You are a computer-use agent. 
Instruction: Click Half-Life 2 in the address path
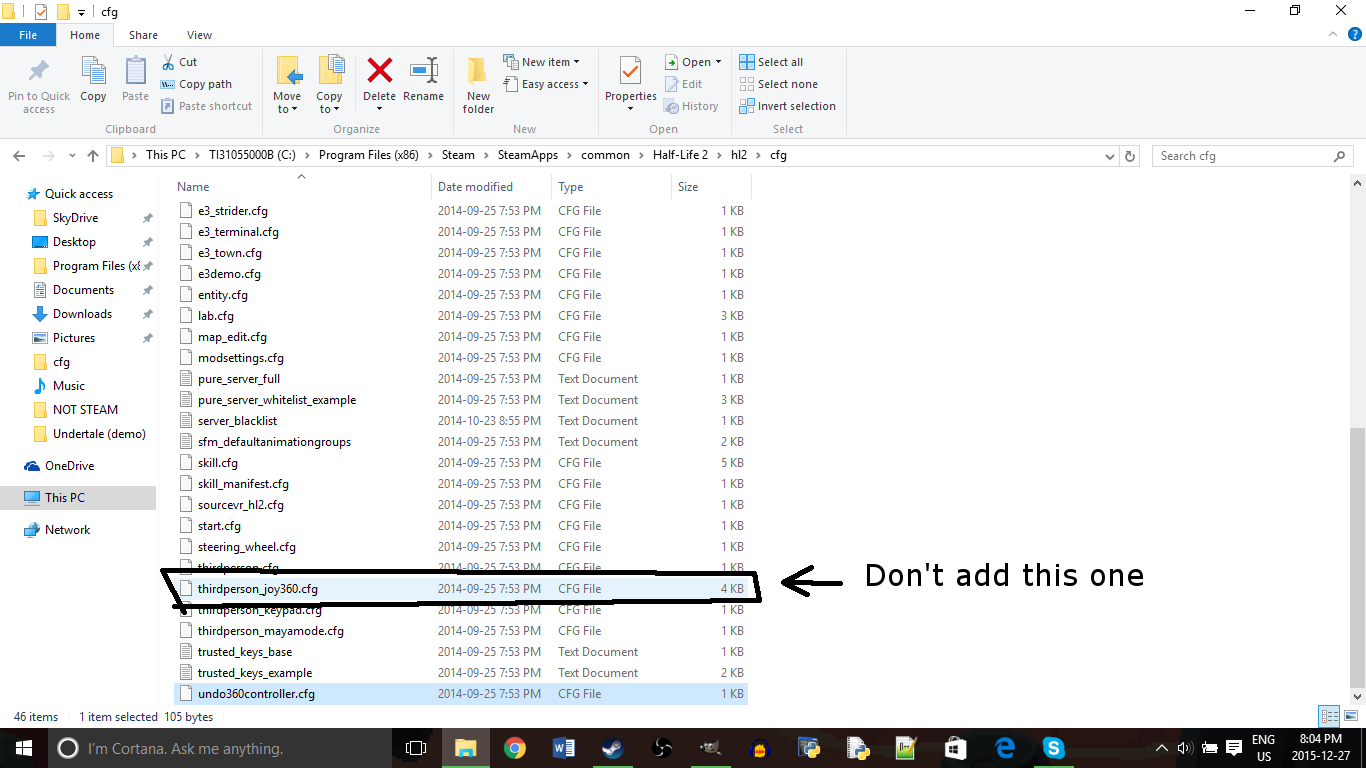681,155
